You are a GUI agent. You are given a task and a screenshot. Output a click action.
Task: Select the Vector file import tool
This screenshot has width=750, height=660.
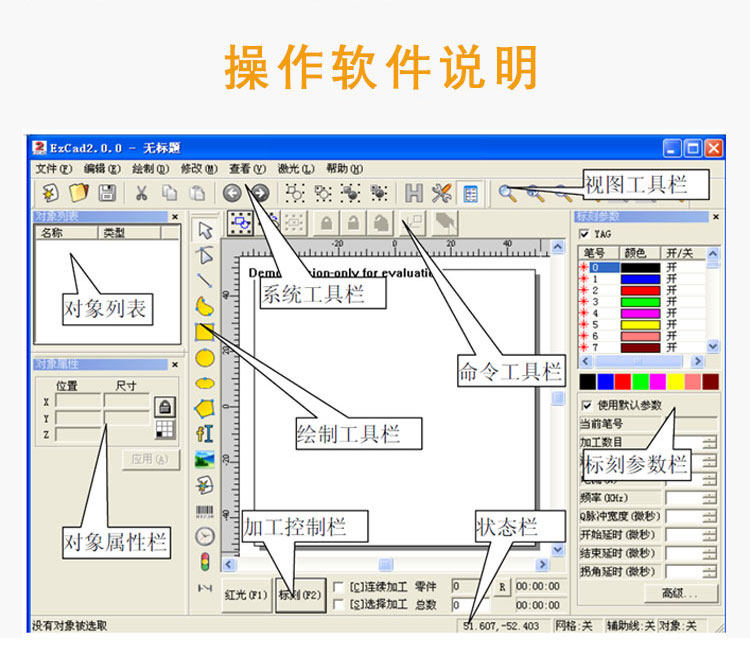[205, 485]
